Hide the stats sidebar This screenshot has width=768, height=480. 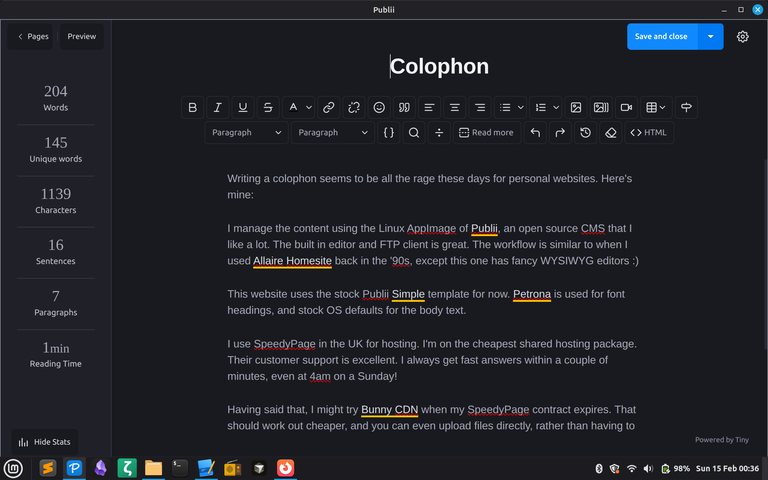[x=45, y=442]
